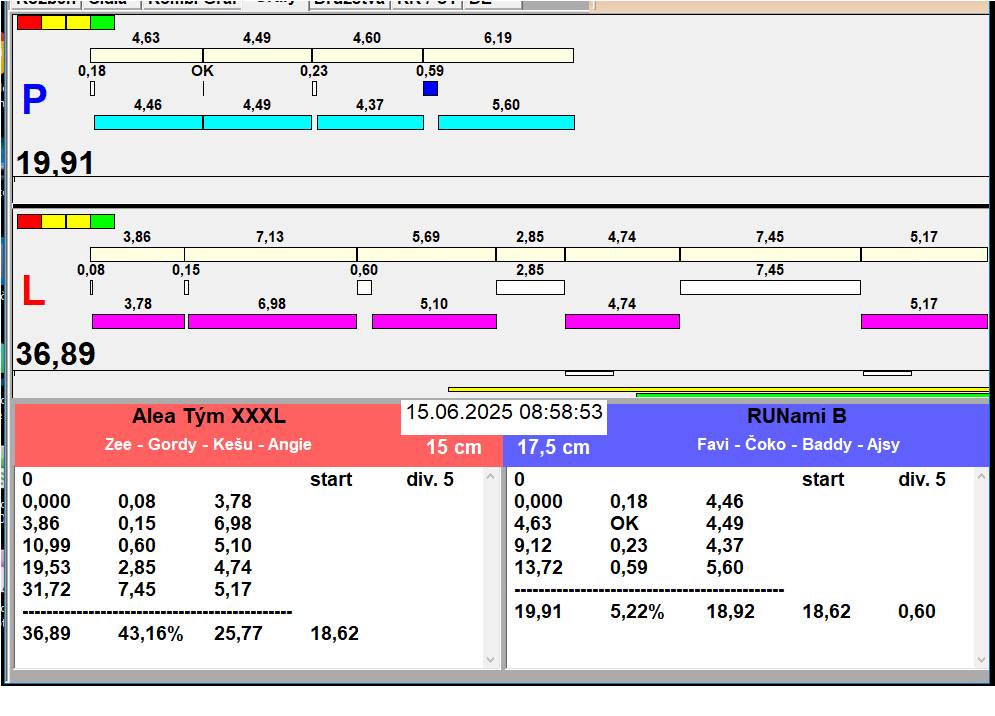
Task: Click the blue P lane letter
Action: click(x=34, y=101)
